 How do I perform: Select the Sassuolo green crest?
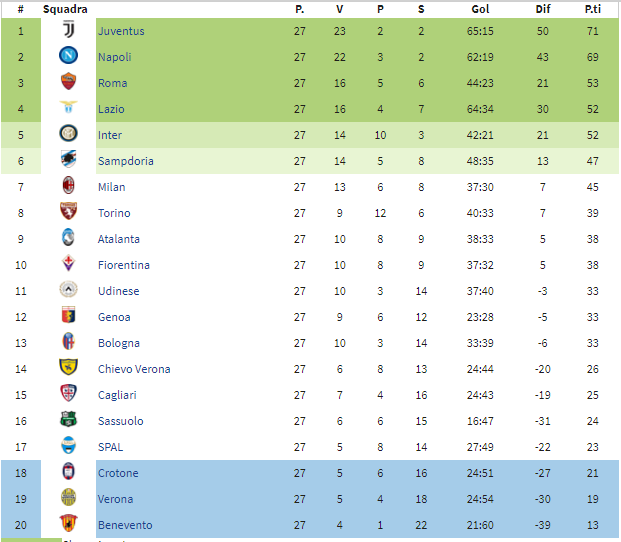point(69,419)
